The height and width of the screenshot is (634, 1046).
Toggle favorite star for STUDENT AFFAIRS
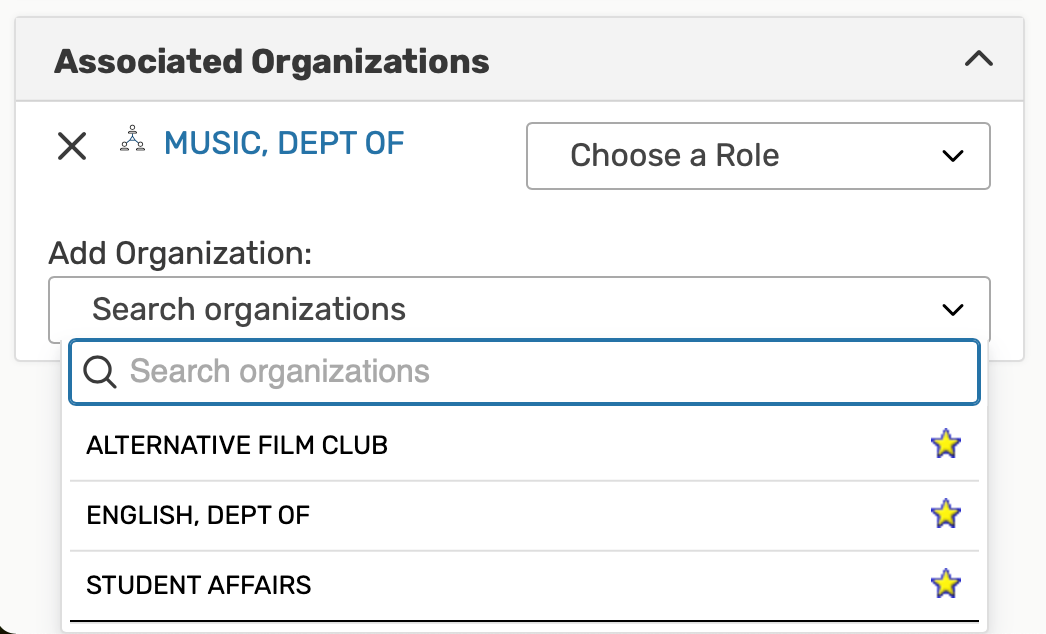[945, 585]
